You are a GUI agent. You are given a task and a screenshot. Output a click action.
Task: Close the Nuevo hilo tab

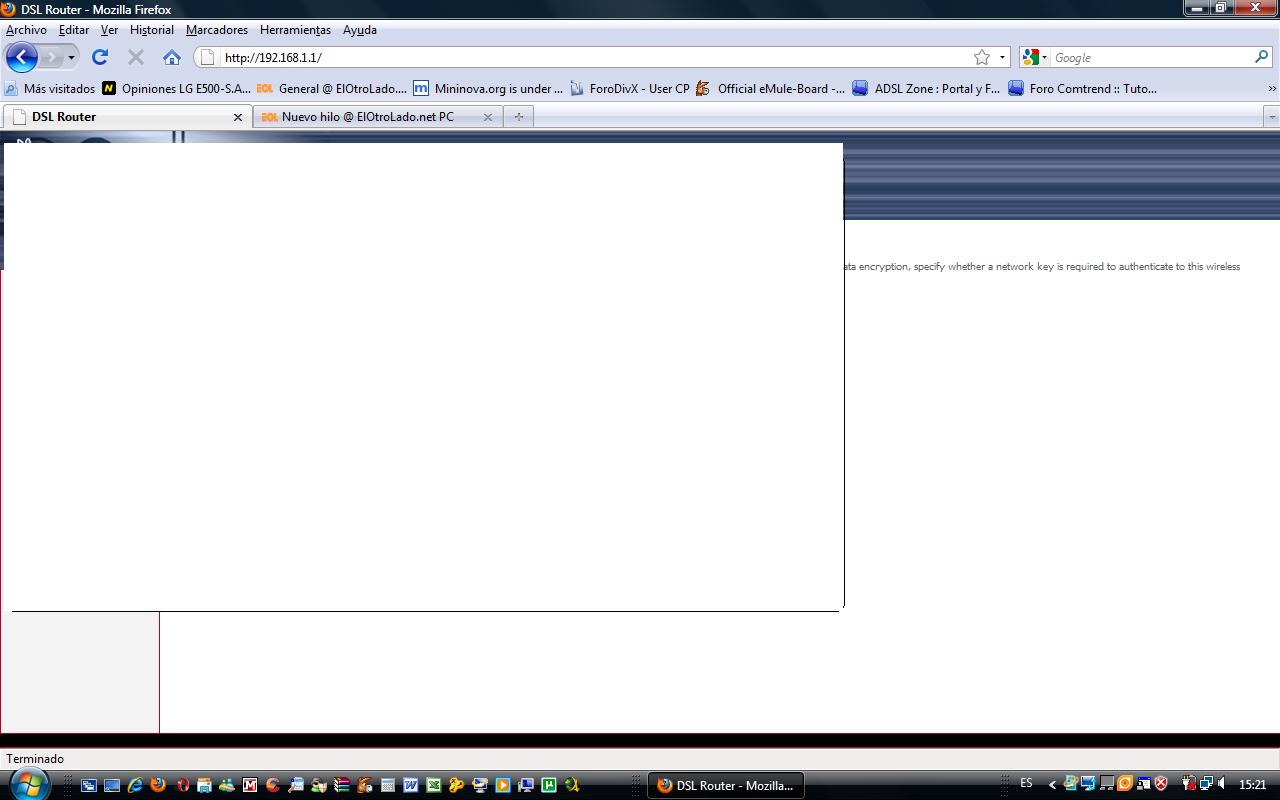(488, 117)
